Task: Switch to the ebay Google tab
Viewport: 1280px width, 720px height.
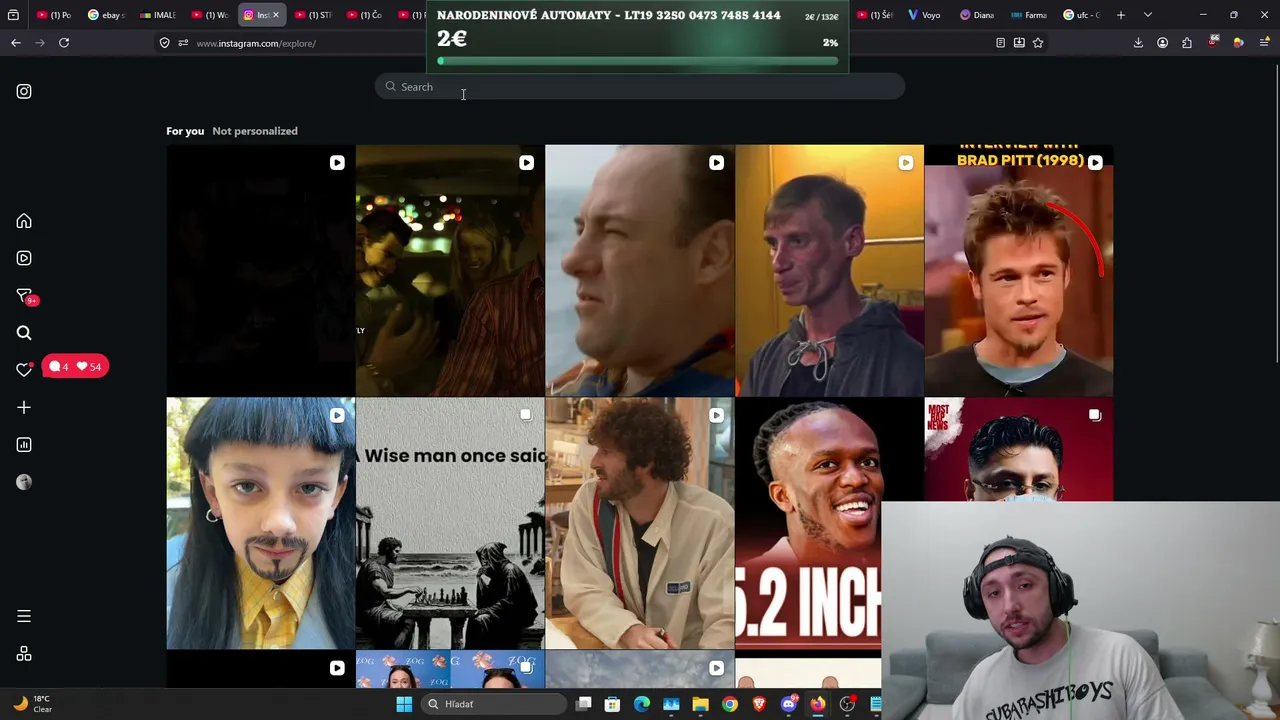Action: point(106,15)
